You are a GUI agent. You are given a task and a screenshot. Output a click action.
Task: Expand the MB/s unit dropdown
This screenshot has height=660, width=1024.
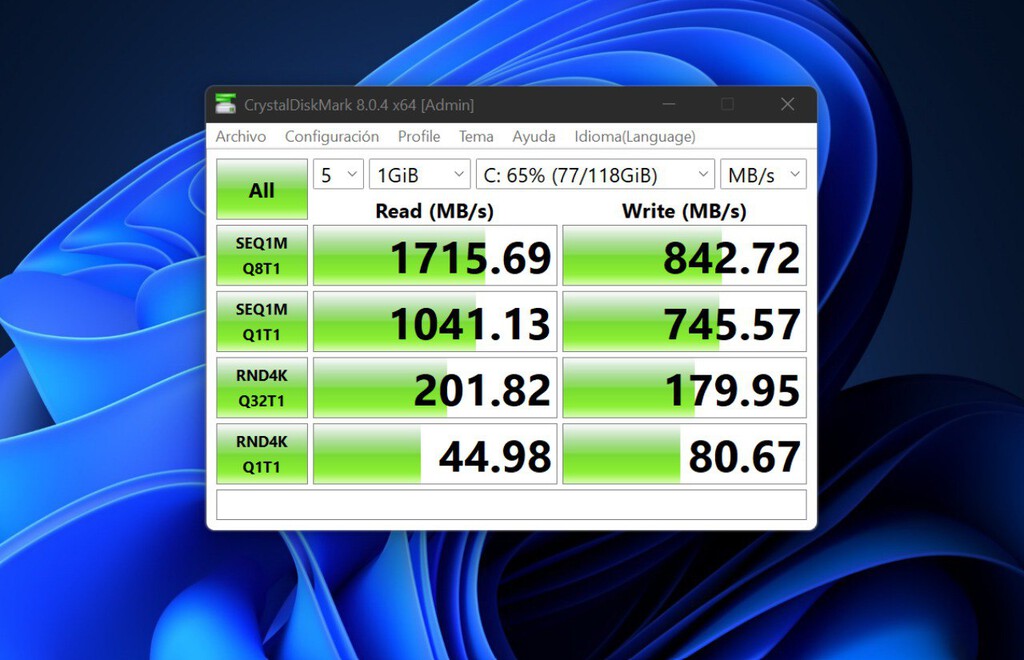coord(763,175)
